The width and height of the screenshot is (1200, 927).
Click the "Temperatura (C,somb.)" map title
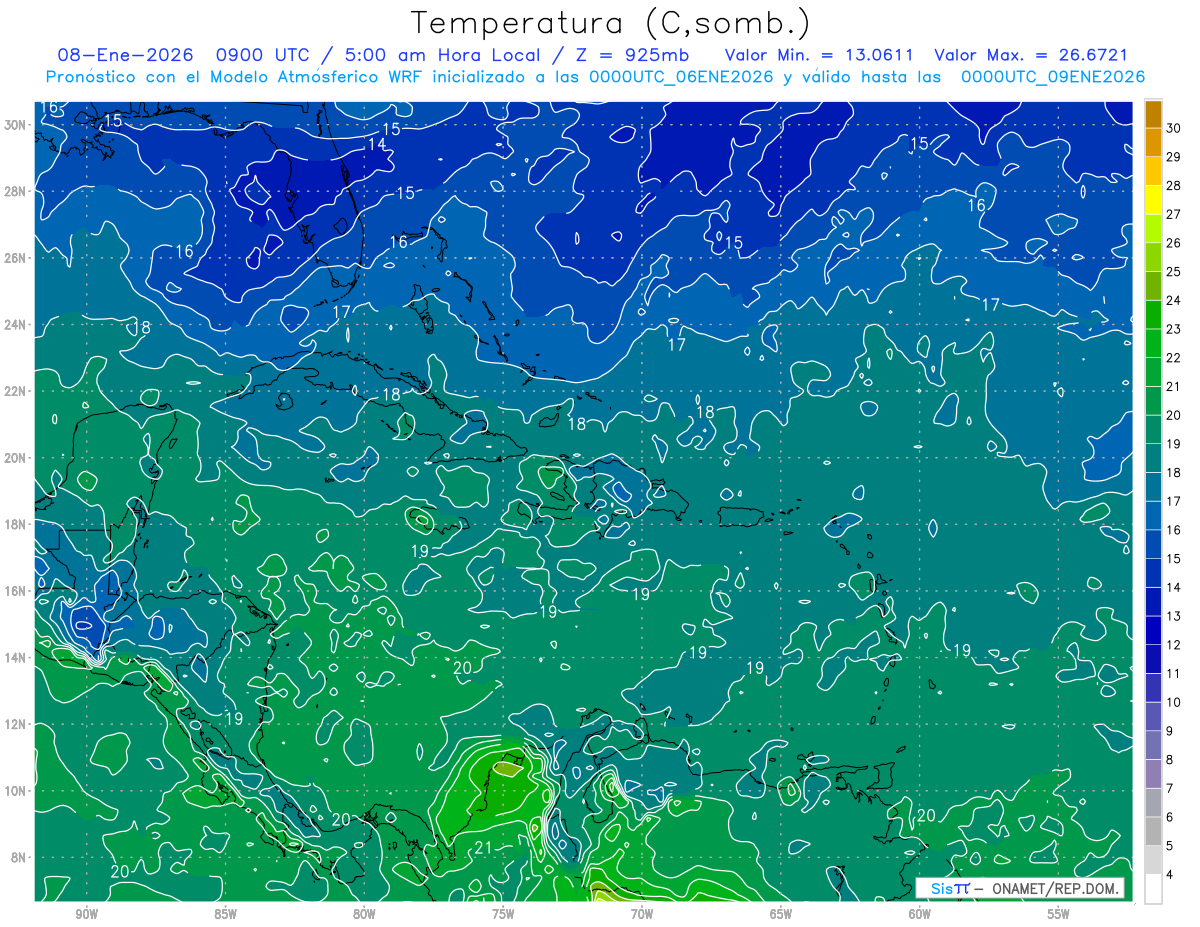[611, 23]
